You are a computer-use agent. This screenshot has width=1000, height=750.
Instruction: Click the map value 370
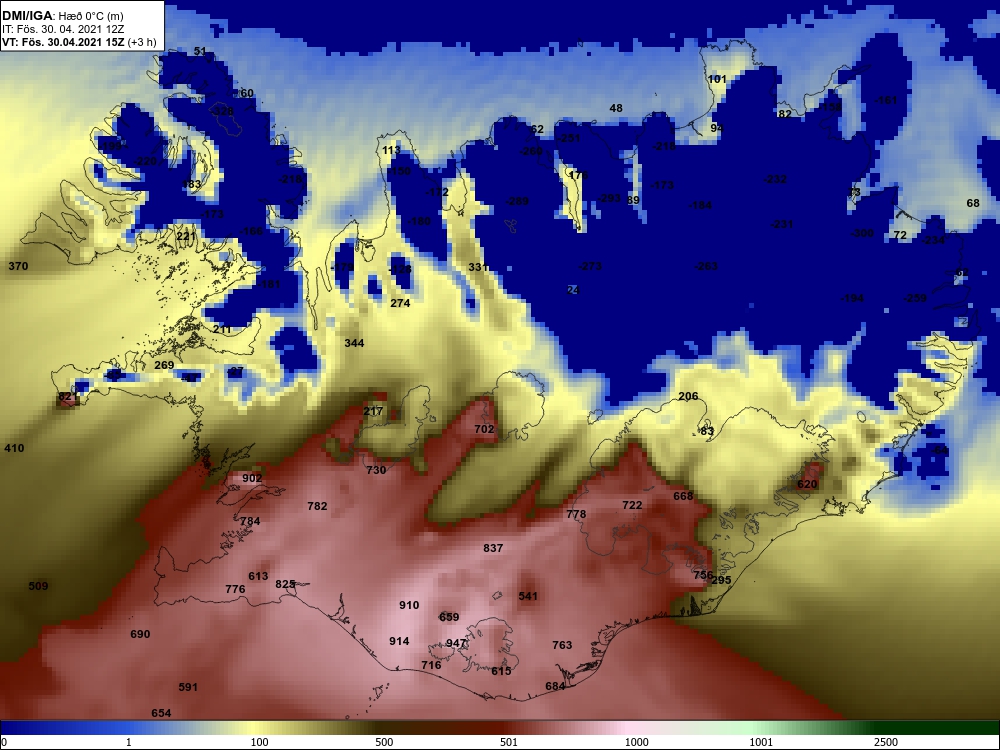pyautogui.click(x=18, y=267)
